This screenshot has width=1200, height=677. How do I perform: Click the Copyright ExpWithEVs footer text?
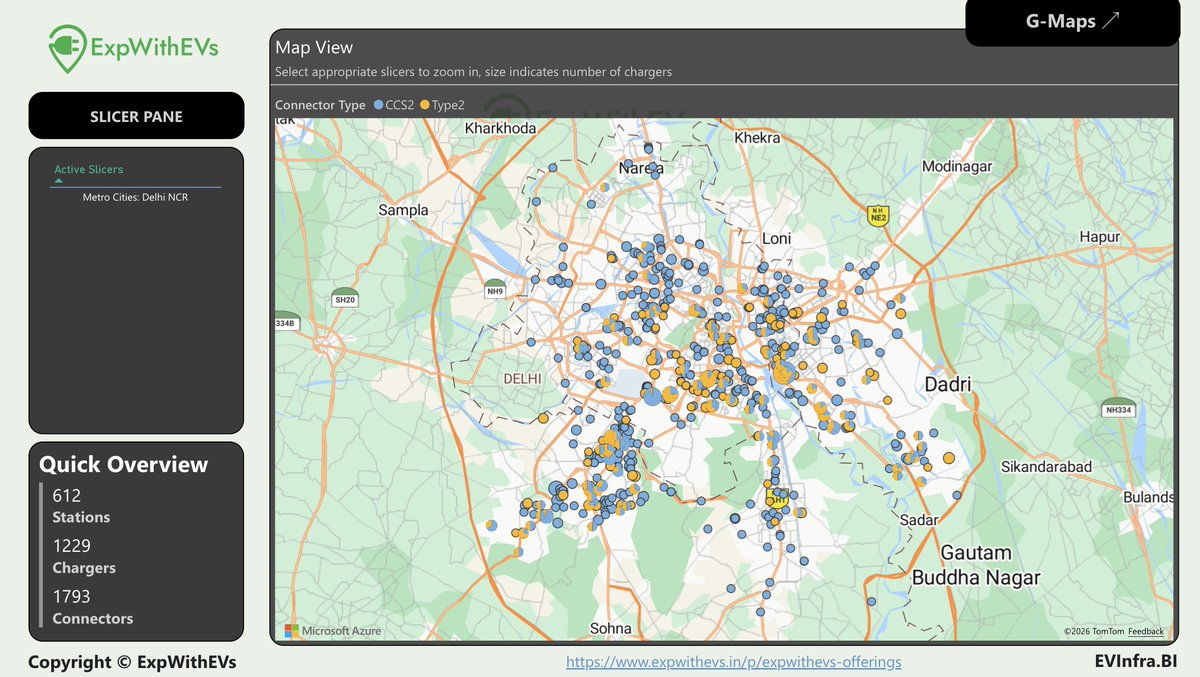[132, 662]
